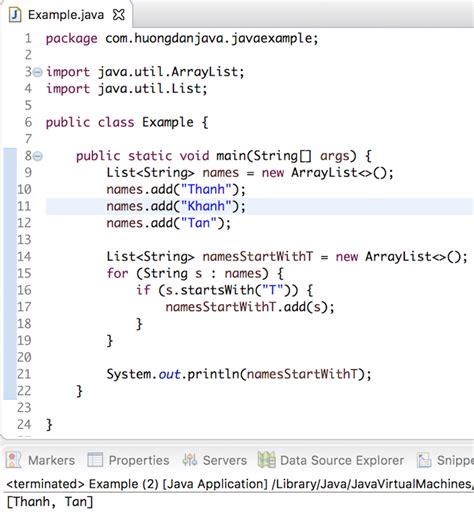Collapse the import block fold at line 3
This screenshot has height=514, width=474.
[x=38, y=72]
